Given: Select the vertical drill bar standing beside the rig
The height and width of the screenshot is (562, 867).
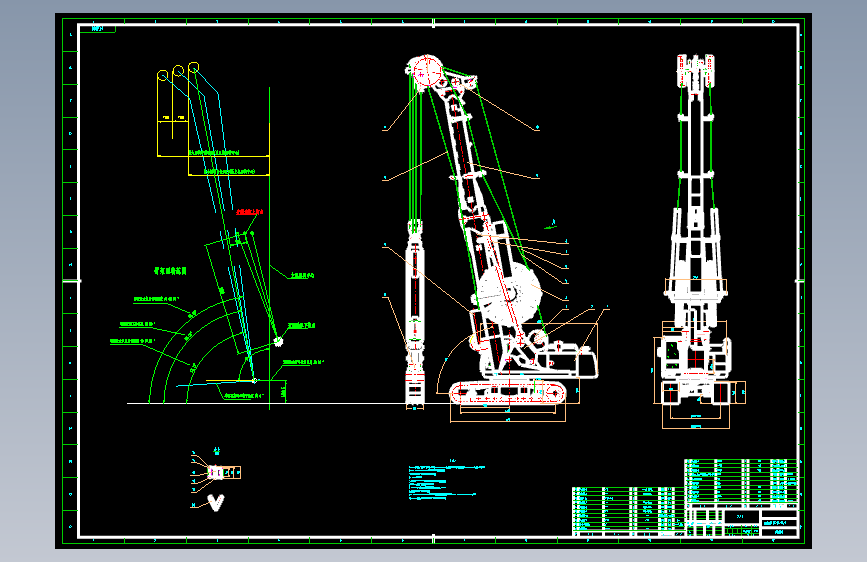Looking at the screenshot, I should (x=415, y=313).
